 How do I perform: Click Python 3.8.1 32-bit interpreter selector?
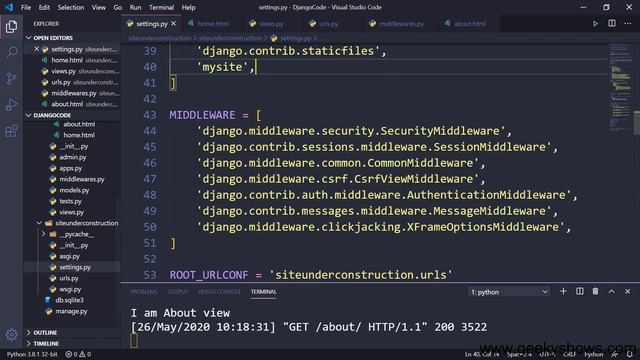tap(32, 354)
